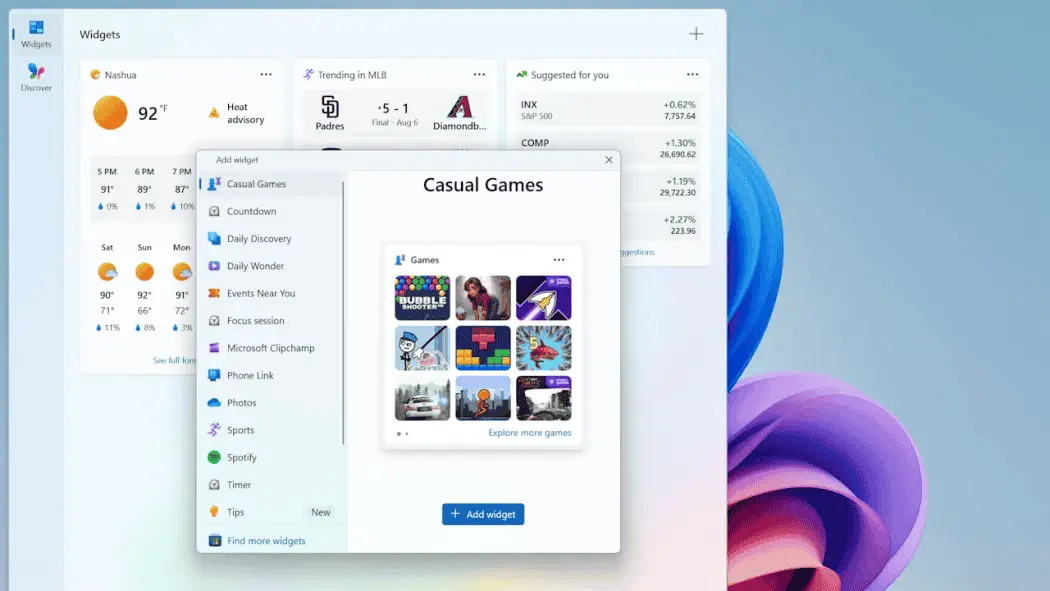This screenshot has width=1050, height=591.
Task: Click the Saturday forecast weather icon
Action: tap(107, 272)
